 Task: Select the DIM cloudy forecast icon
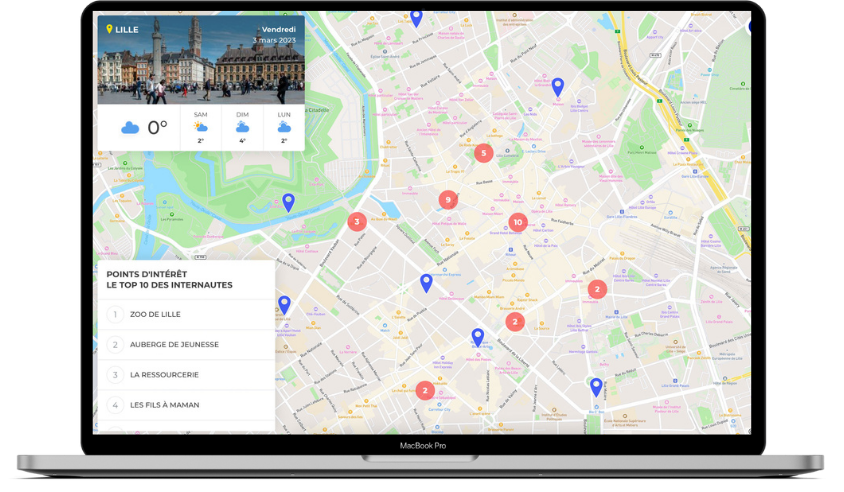click(x=242, y=127)
